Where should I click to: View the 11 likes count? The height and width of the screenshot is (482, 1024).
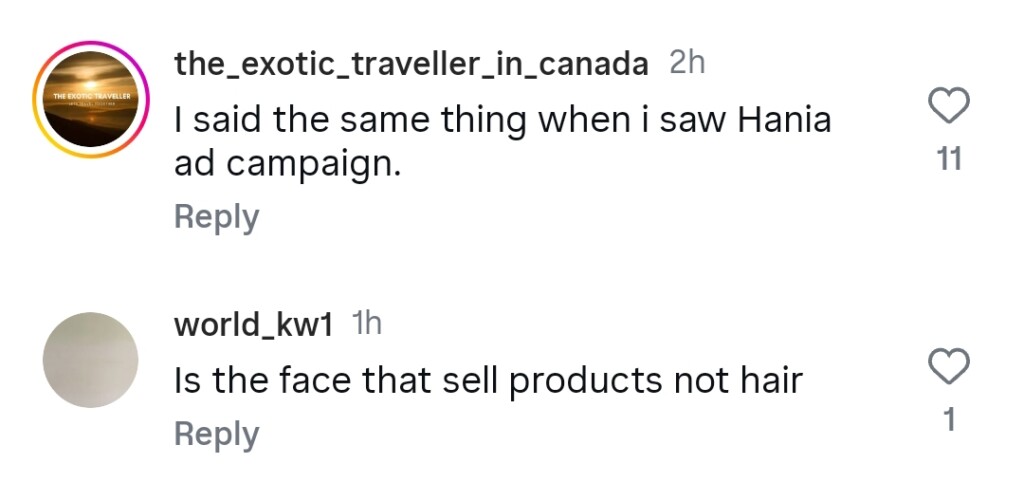[x=950, y=158]
